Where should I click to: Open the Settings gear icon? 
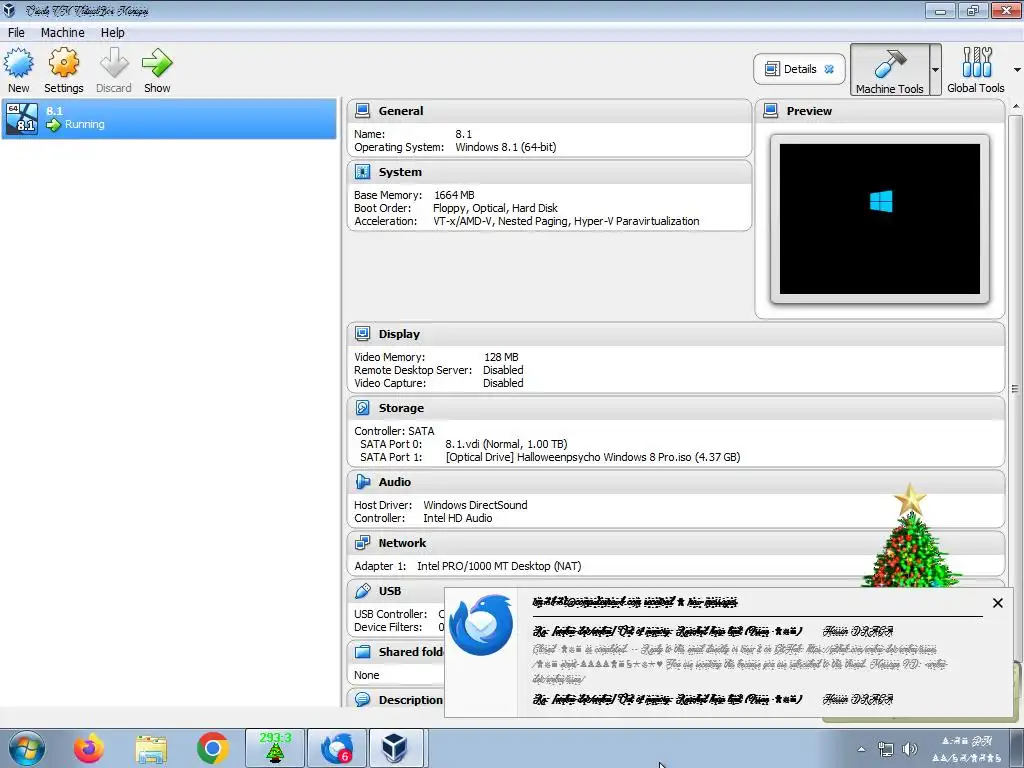pyautogui.click(x=63, y=63)
